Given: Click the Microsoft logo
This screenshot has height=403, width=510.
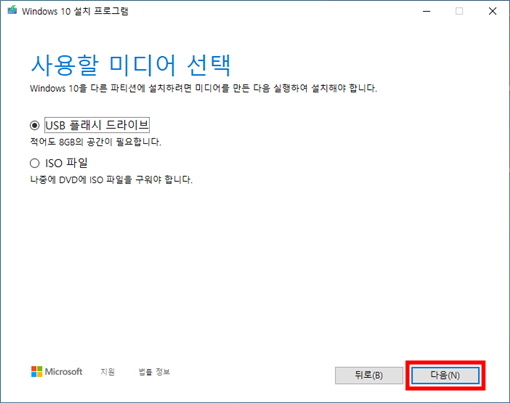Looking at the screenshot, I should point(57,372).
